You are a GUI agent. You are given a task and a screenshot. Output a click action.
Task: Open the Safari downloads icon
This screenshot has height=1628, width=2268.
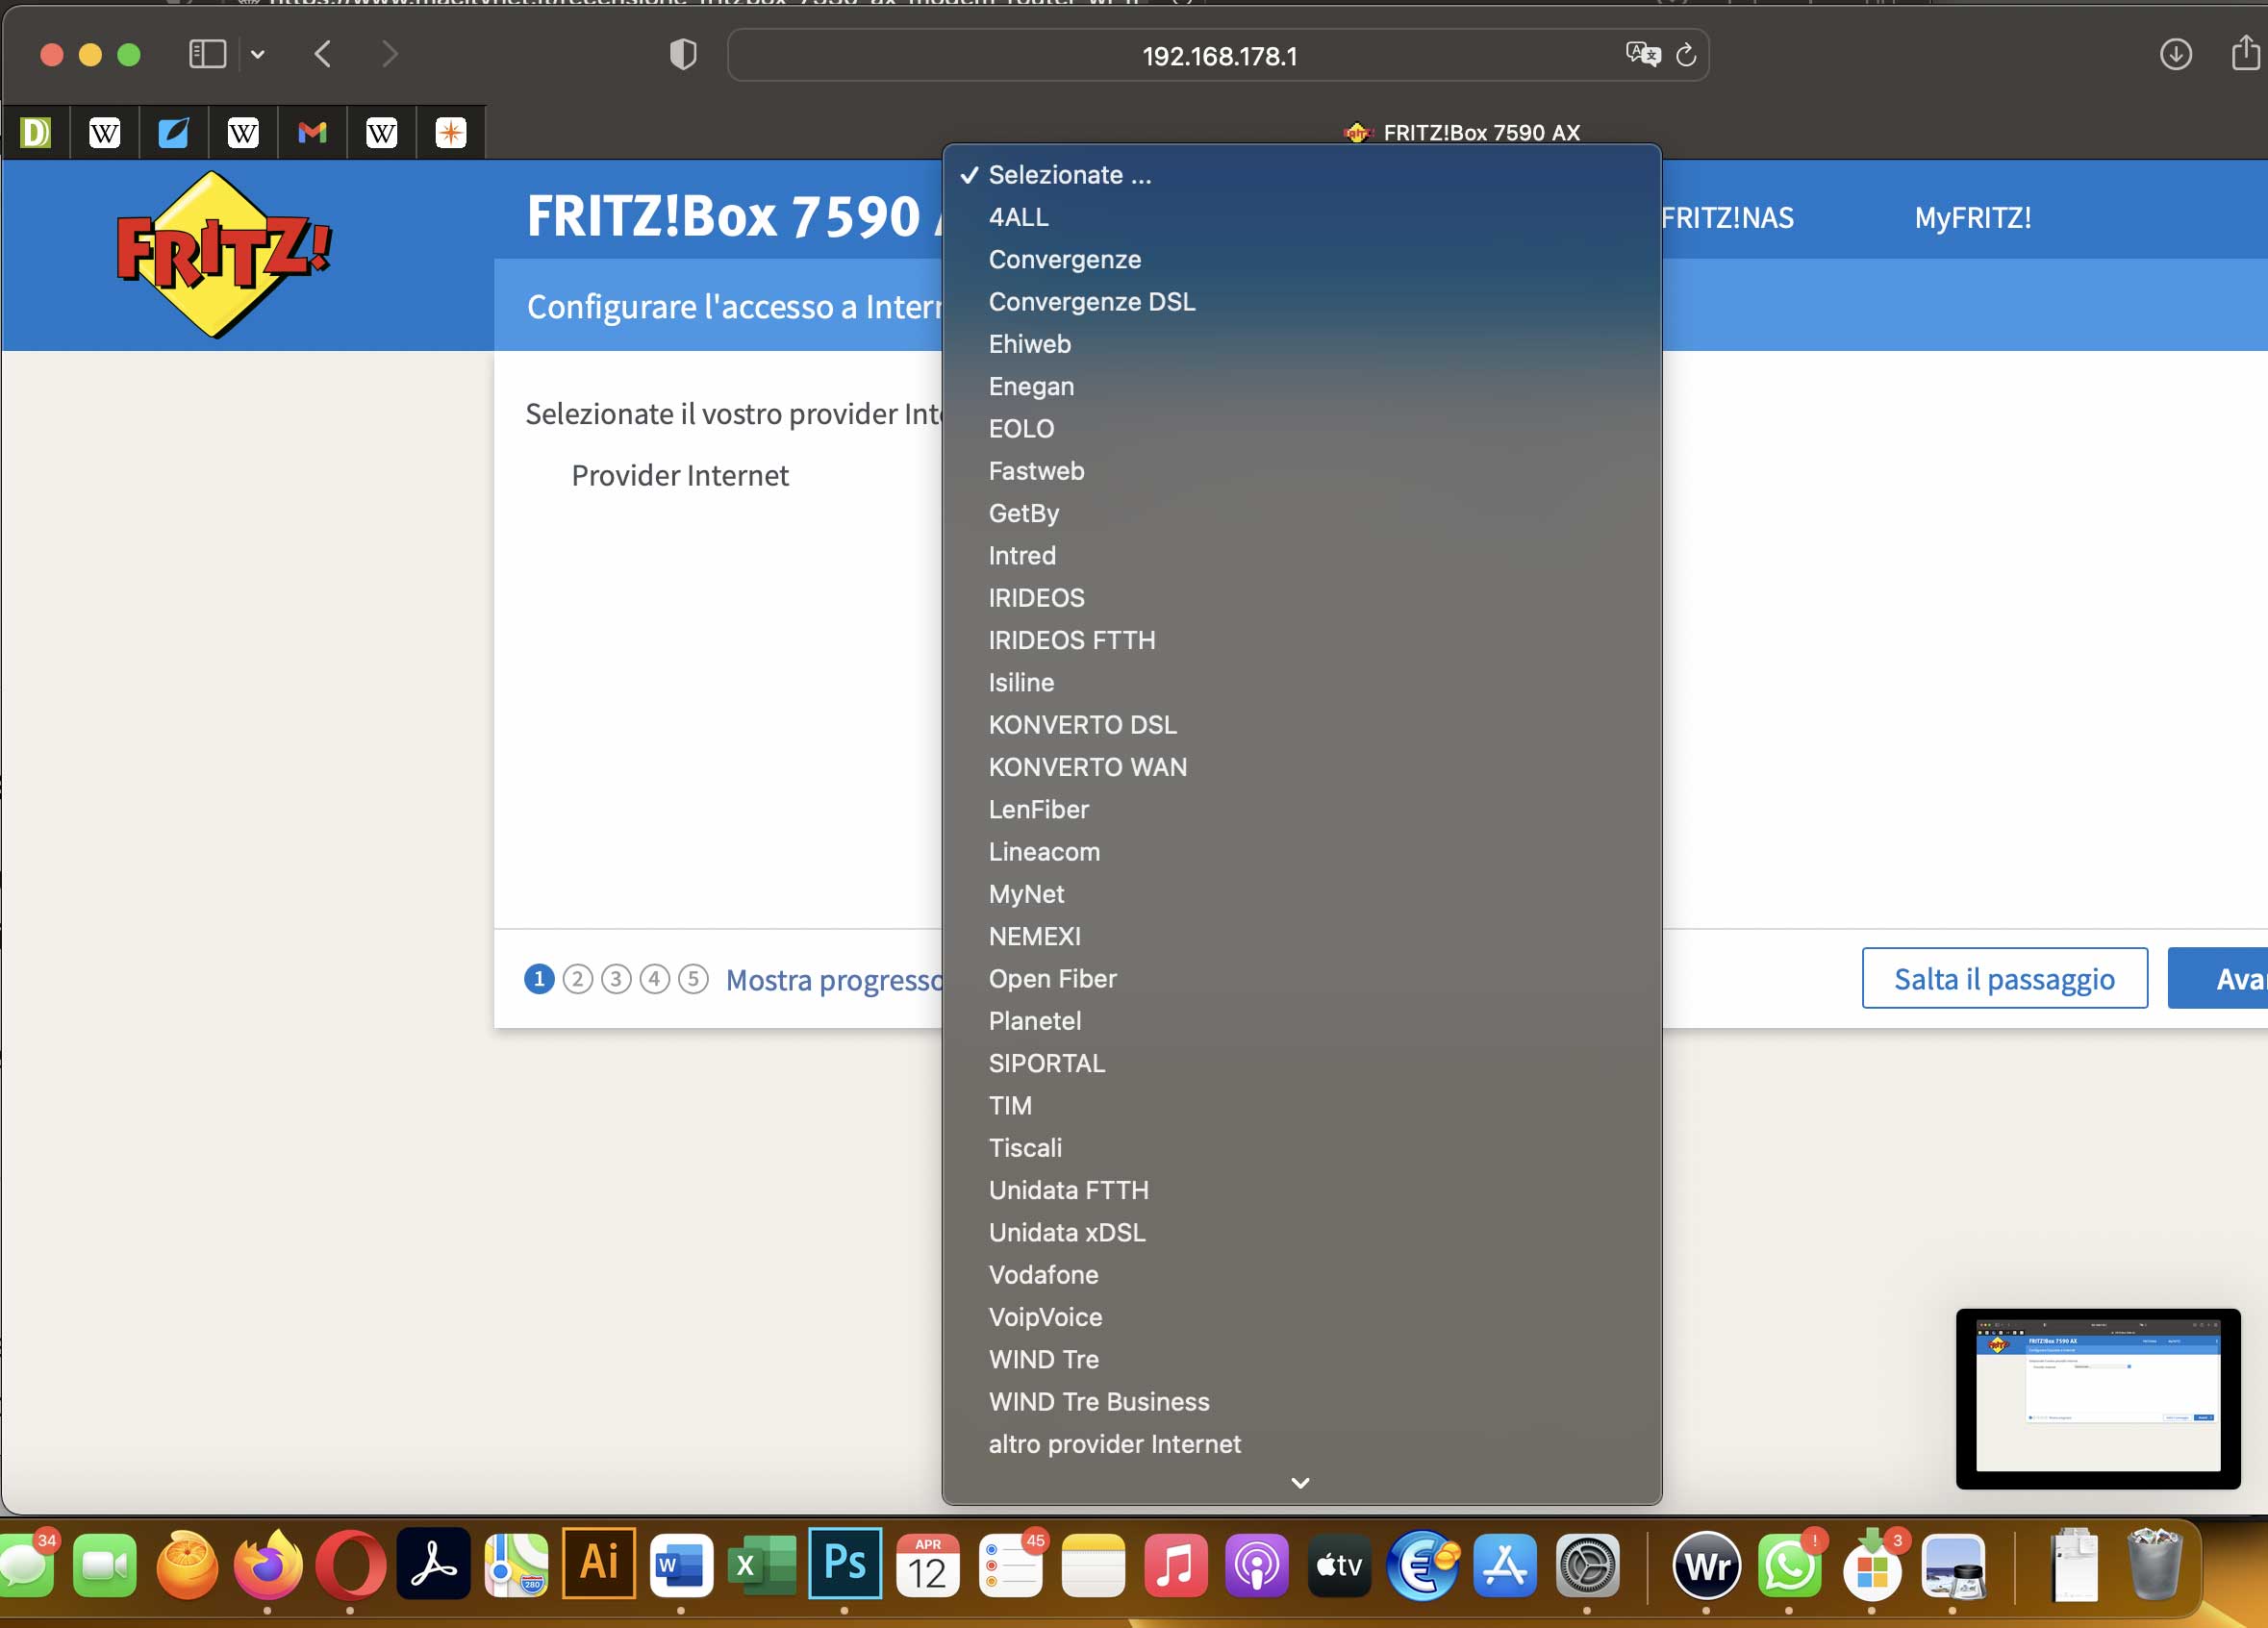[x=2175, y=54]
